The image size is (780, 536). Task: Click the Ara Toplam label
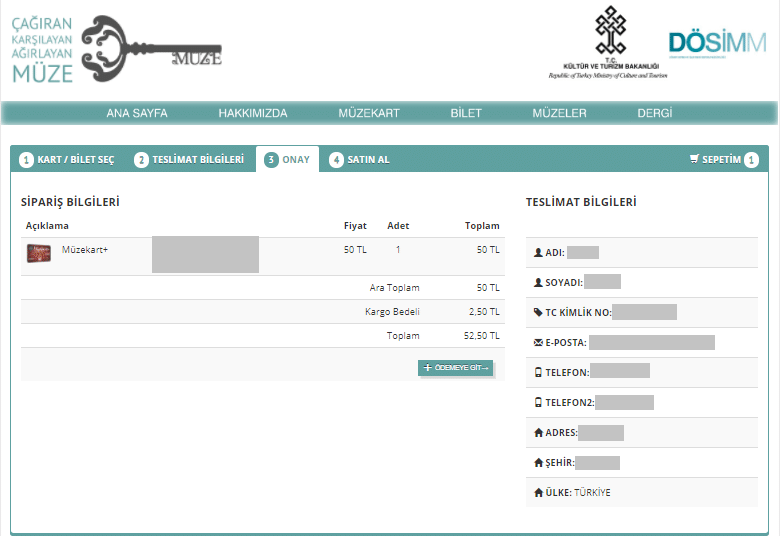point(394,288)
